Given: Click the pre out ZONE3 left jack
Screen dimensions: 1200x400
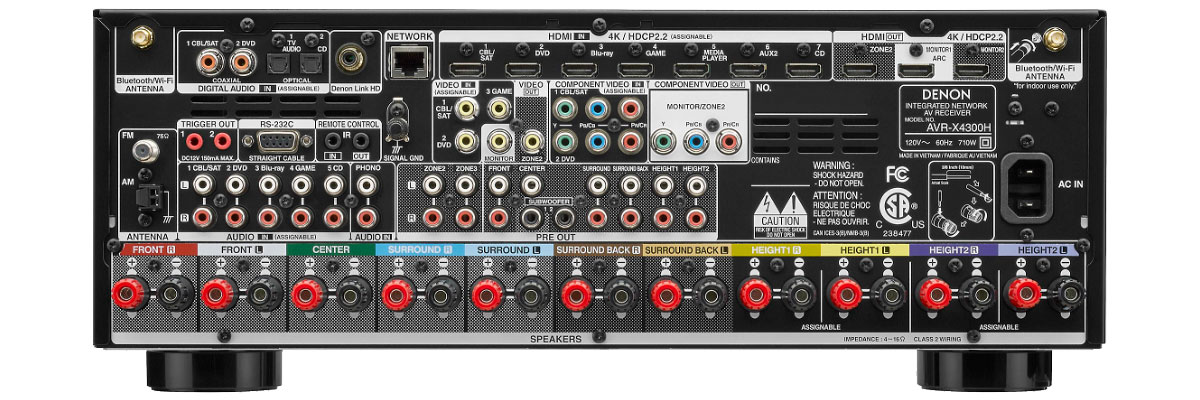Looking at the screenshot, I should coord(466,184).
